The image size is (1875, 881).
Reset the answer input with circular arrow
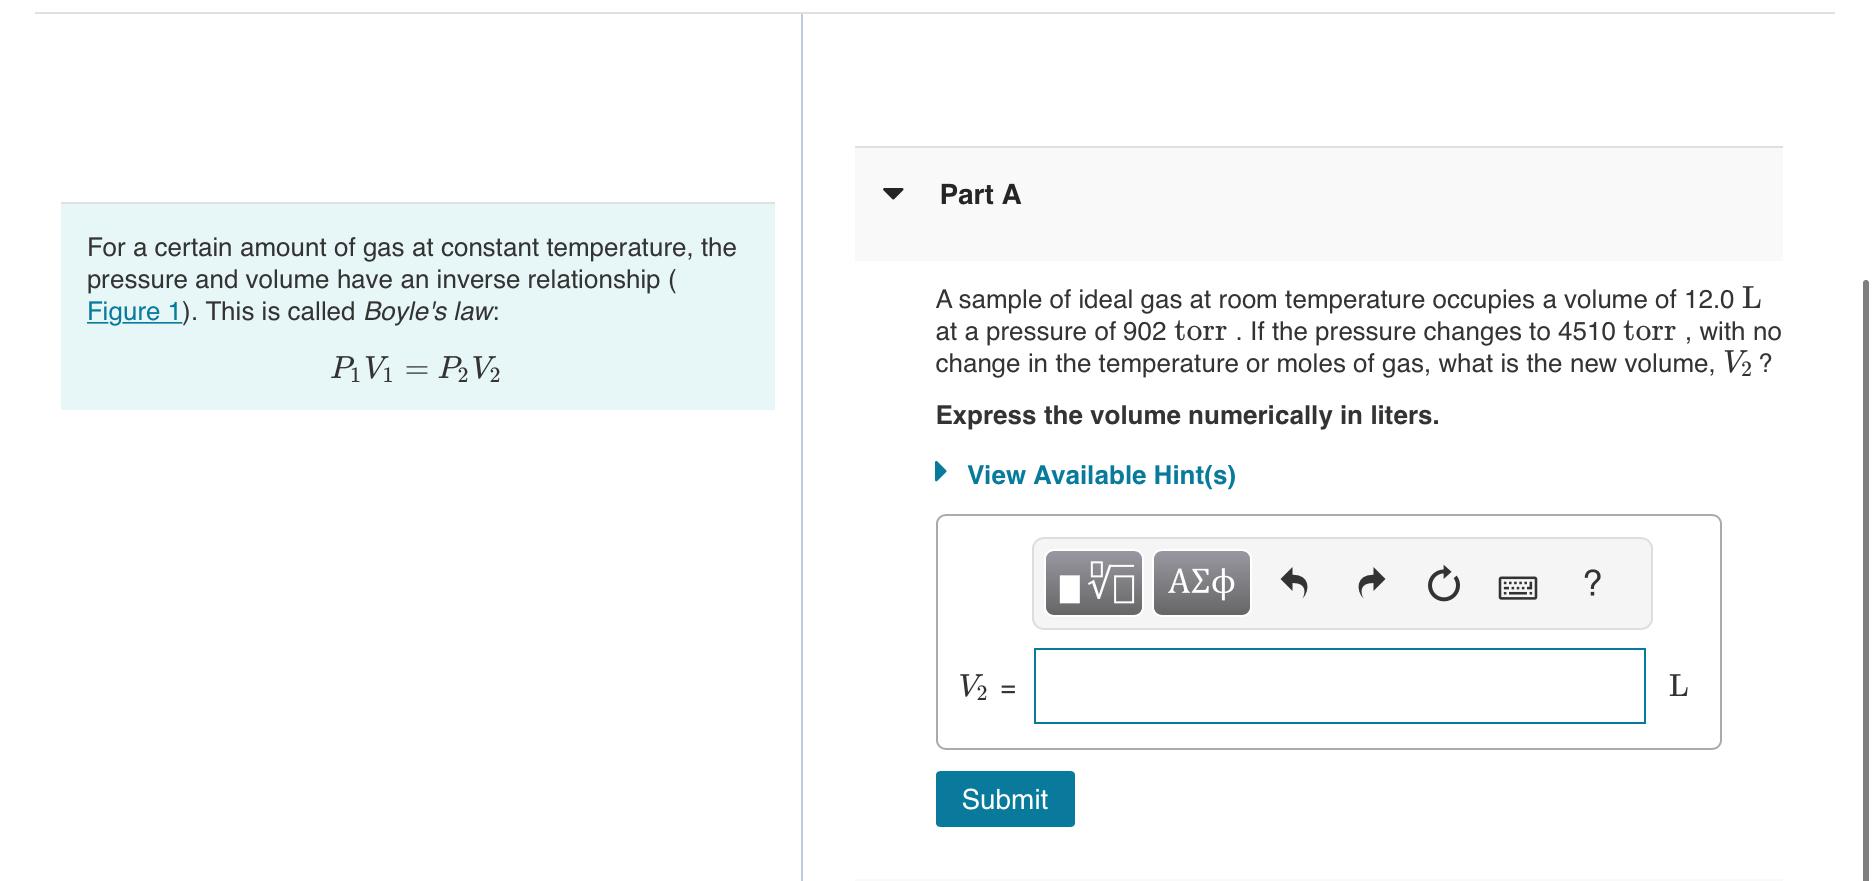click(x=1443, y=582)
